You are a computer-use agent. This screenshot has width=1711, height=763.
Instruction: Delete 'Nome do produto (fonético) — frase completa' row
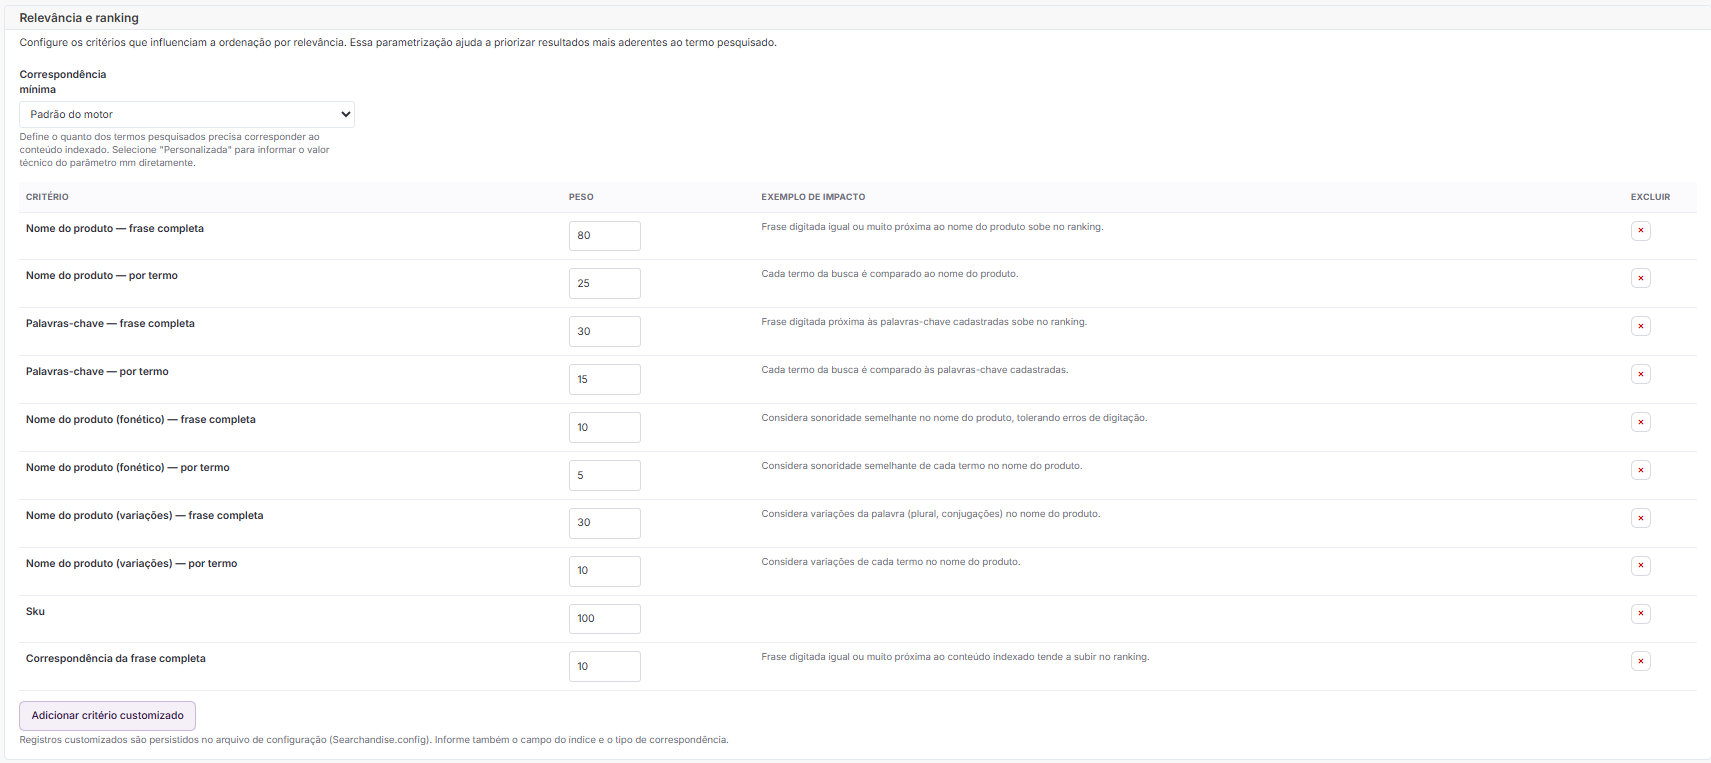[x=1640, y=422]
